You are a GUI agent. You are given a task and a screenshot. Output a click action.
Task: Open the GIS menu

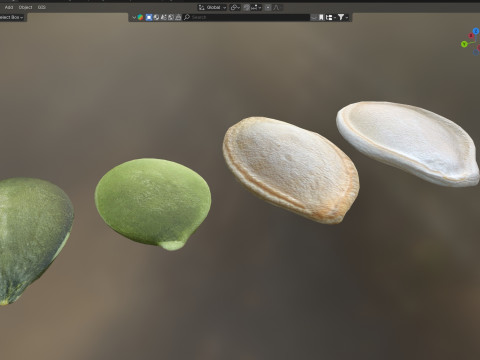41,7
